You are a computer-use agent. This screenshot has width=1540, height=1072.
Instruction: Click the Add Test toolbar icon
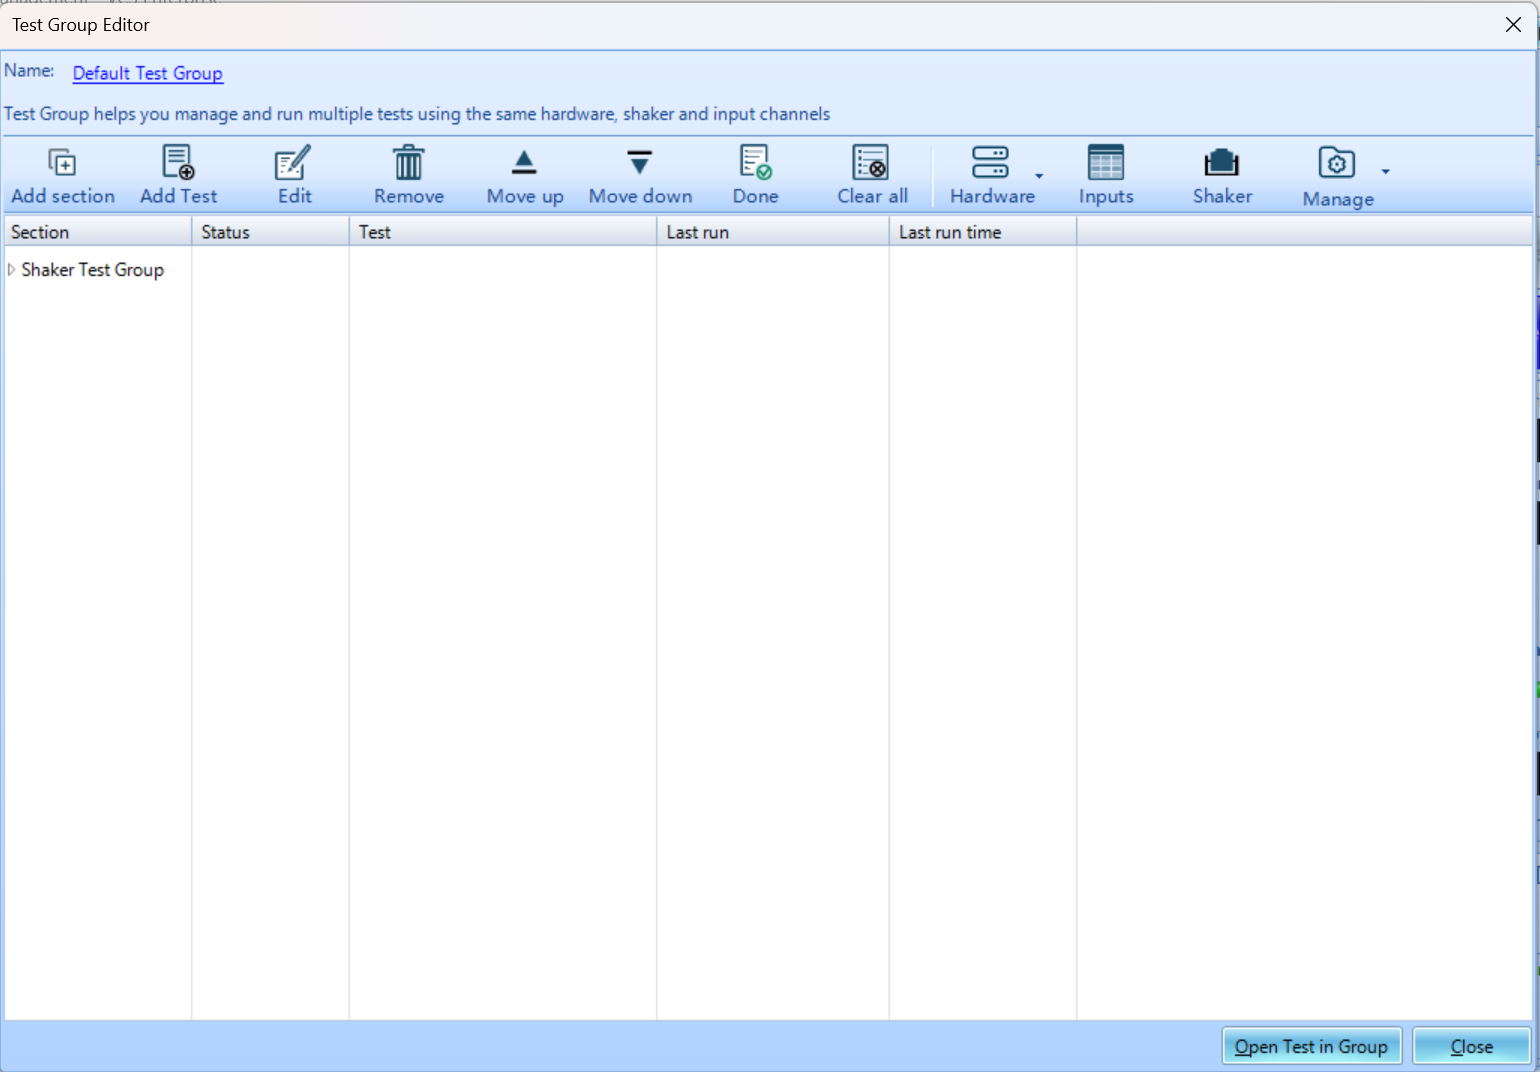[x=178, y=163]
